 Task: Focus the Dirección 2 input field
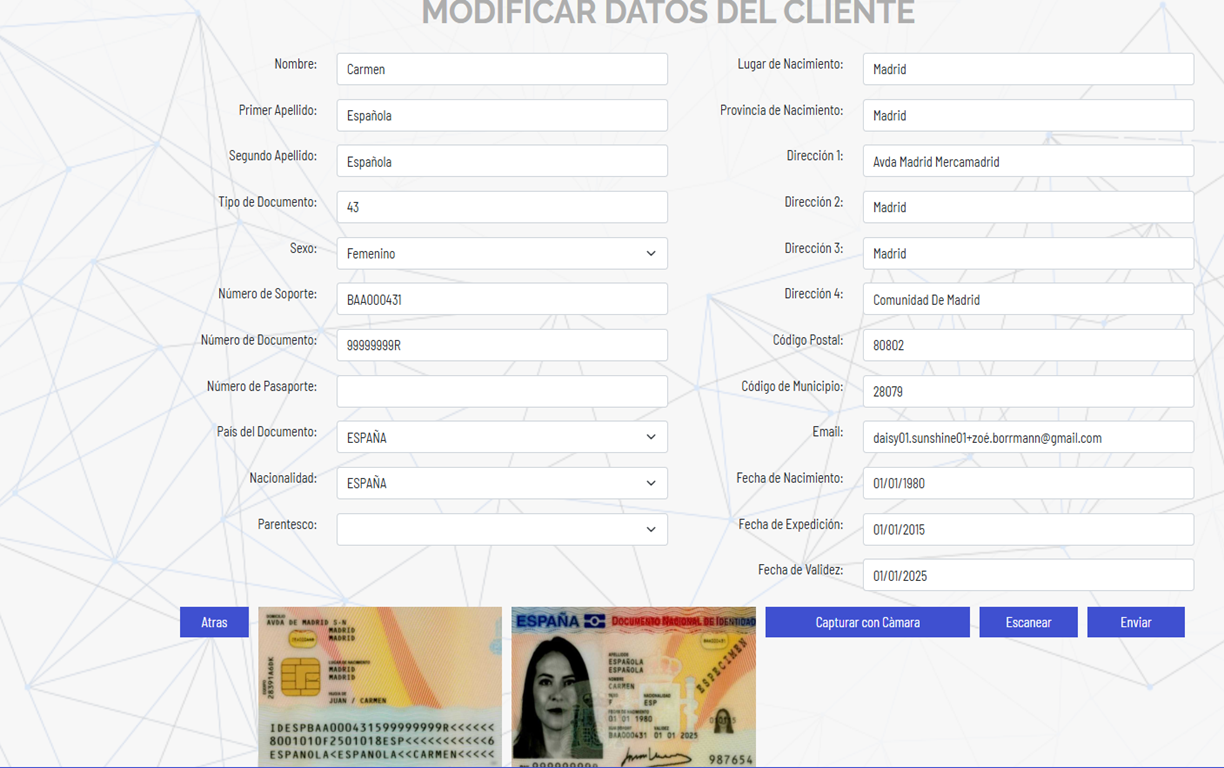pos(1028,207)
